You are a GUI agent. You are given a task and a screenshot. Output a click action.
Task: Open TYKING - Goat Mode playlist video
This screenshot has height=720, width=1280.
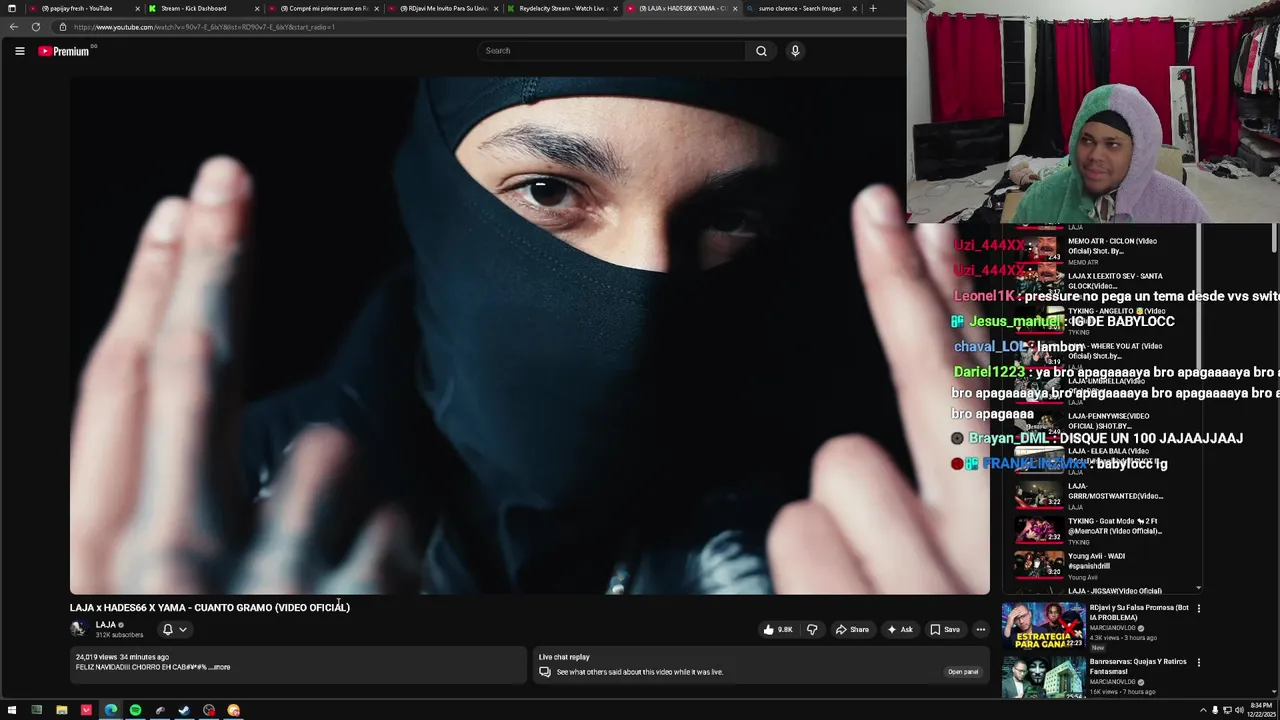pos(1105,530)
